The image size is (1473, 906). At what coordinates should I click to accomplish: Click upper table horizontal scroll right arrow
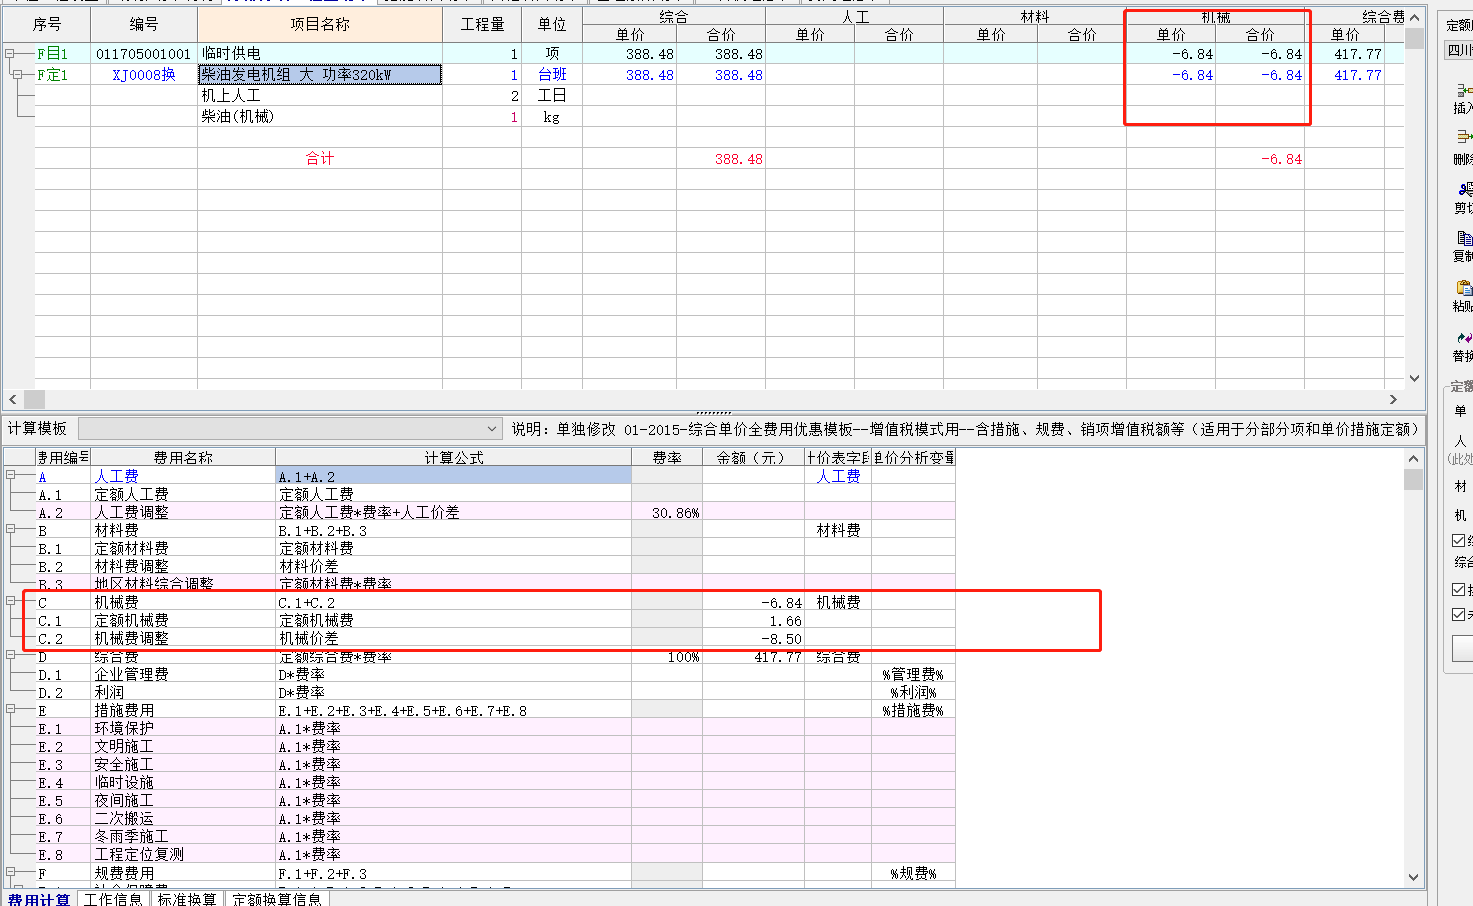pos(1393,399)
